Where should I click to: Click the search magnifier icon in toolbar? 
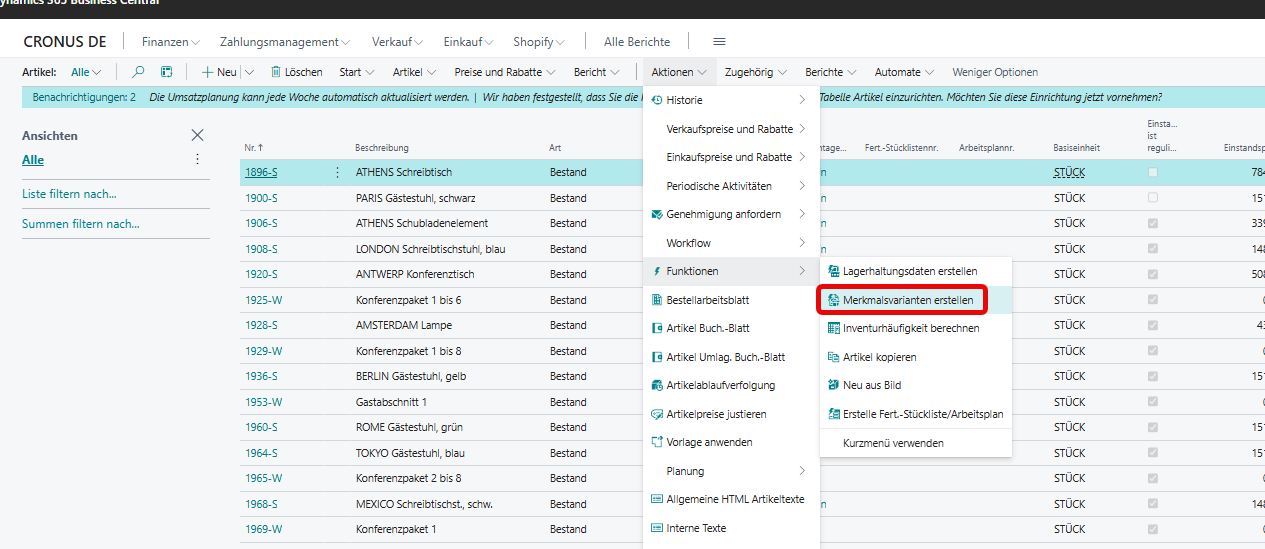(x=139, y=72)
